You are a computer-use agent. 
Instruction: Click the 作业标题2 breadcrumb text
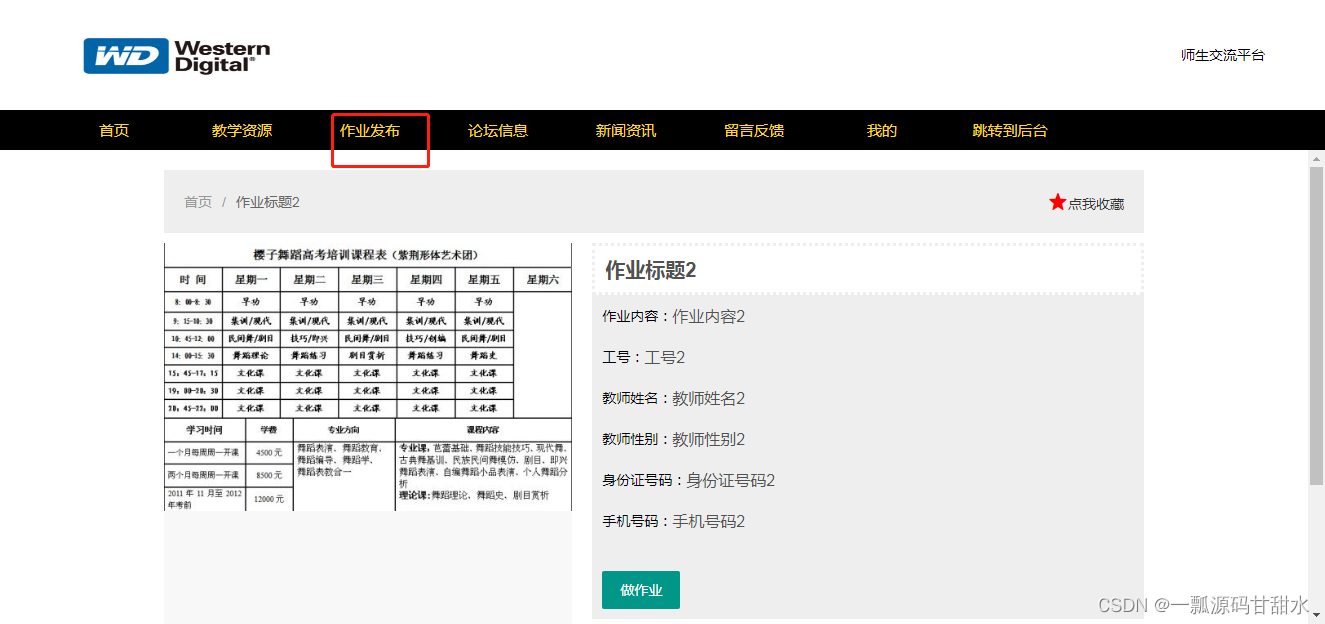click(x=268, y=202)
